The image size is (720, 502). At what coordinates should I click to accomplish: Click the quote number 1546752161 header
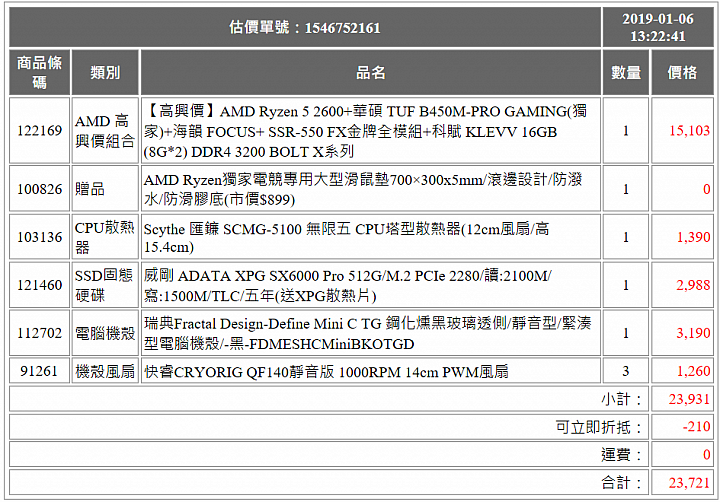(305, 28)
